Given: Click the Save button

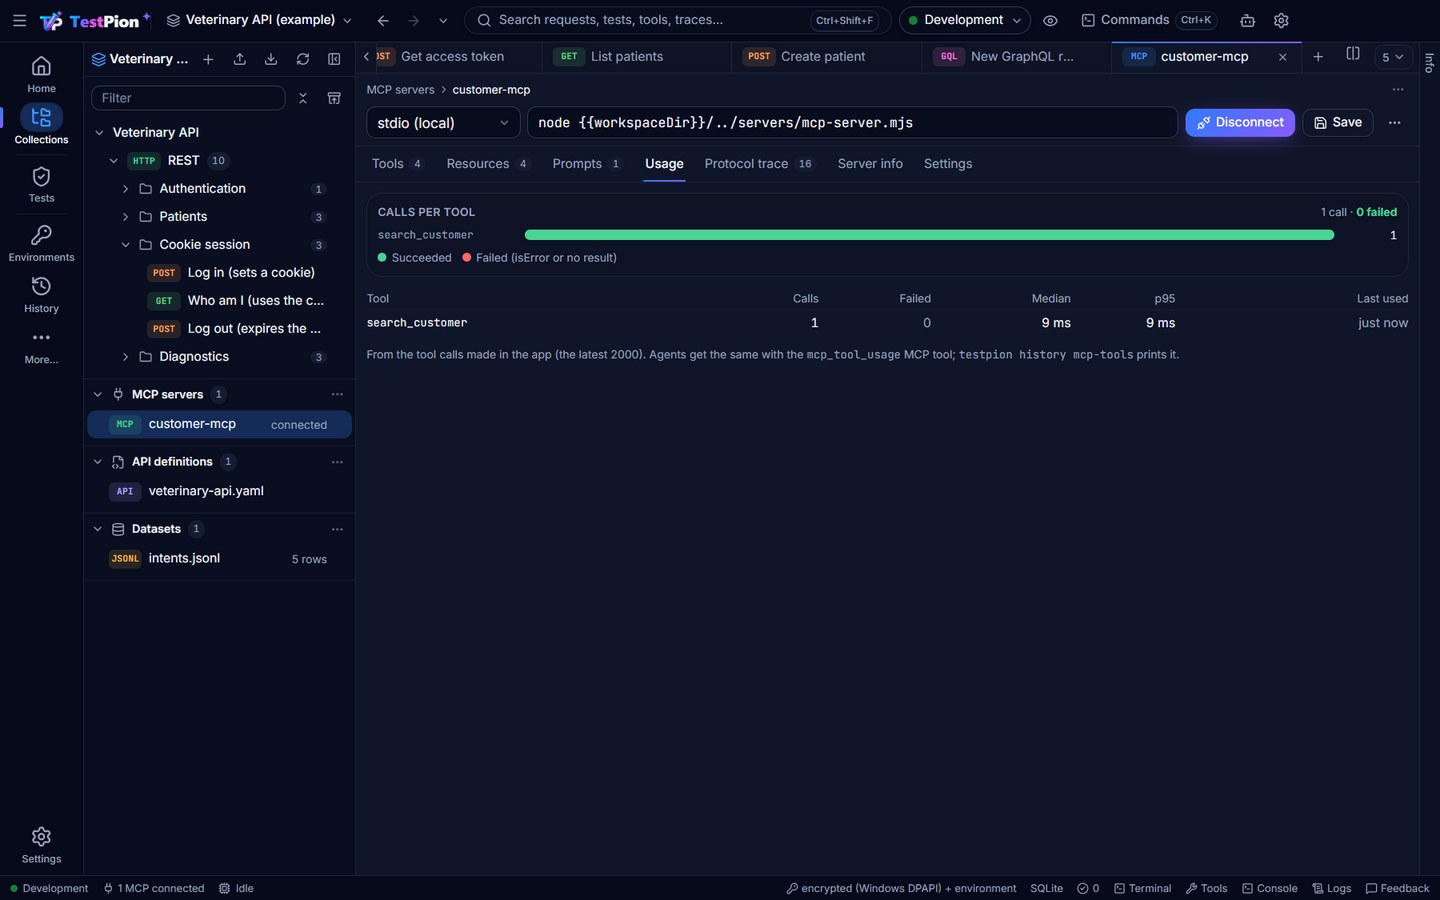Looking at the screenshot, I should tap(1337, 122).
